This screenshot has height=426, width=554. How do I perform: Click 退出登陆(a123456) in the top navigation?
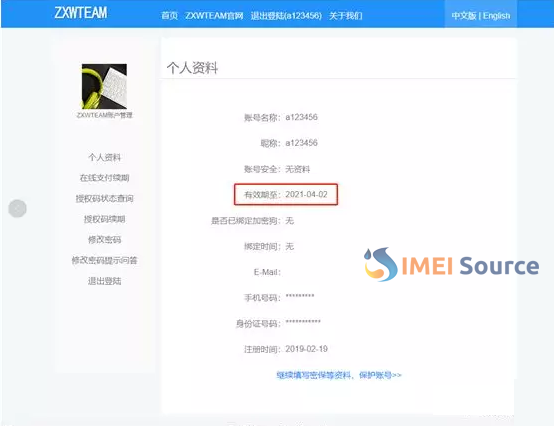286,16
